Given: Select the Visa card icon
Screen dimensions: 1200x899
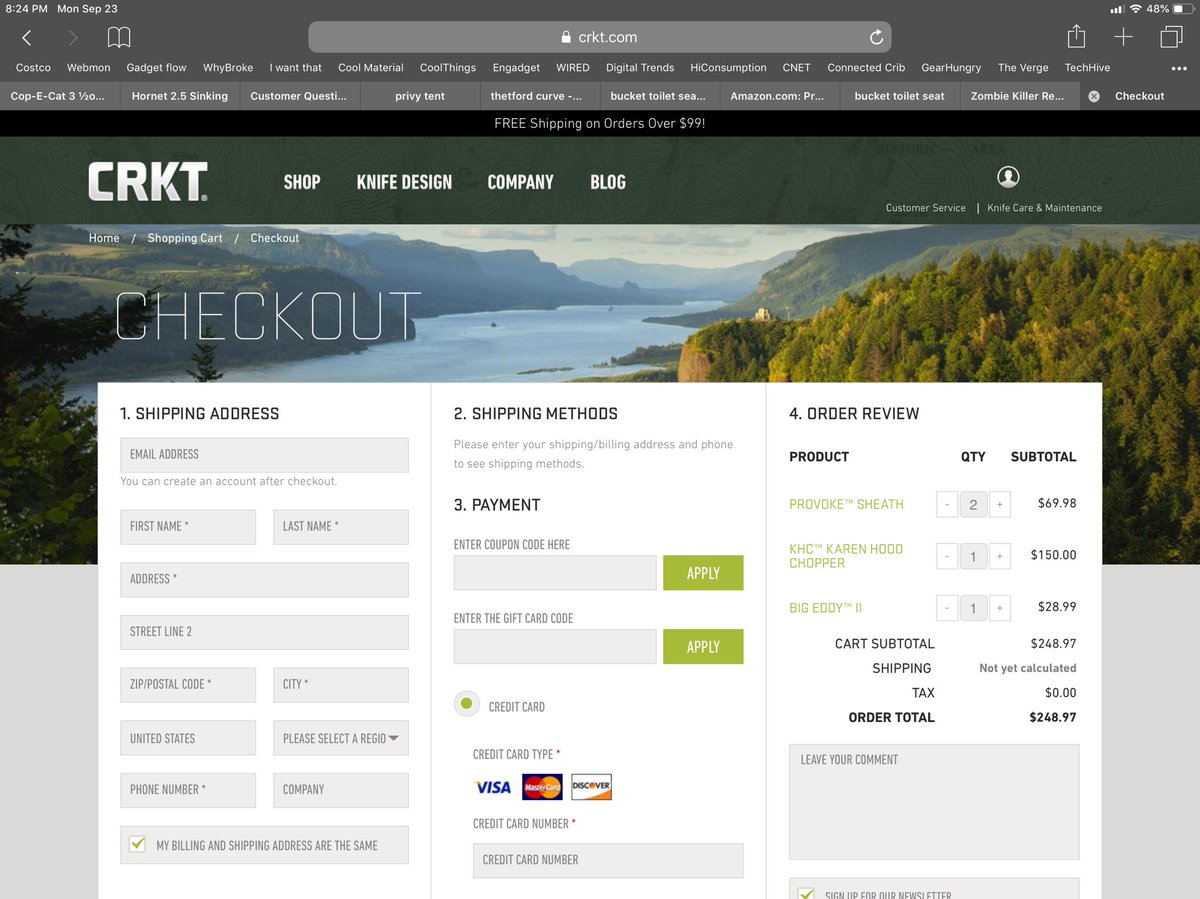Looking at the screenshot, I should coord(493,787).
